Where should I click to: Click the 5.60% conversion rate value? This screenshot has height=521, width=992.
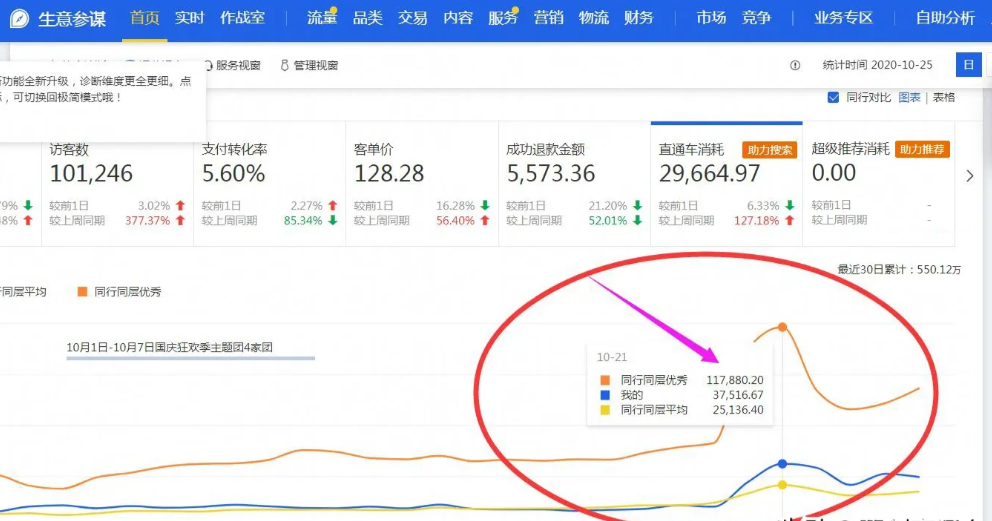click(x=233, y=173)
